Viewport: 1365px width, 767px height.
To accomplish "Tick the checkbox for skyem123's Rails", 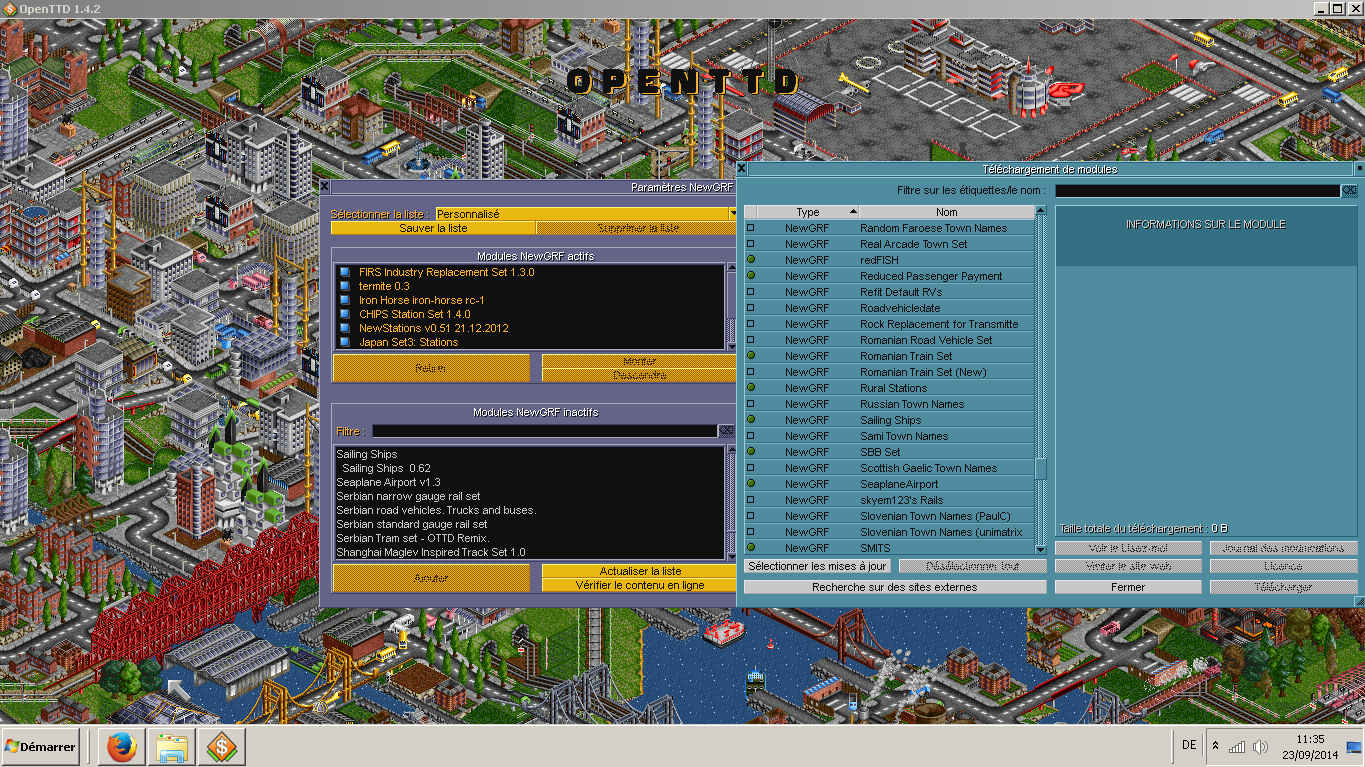I will (x=751, y=500).
